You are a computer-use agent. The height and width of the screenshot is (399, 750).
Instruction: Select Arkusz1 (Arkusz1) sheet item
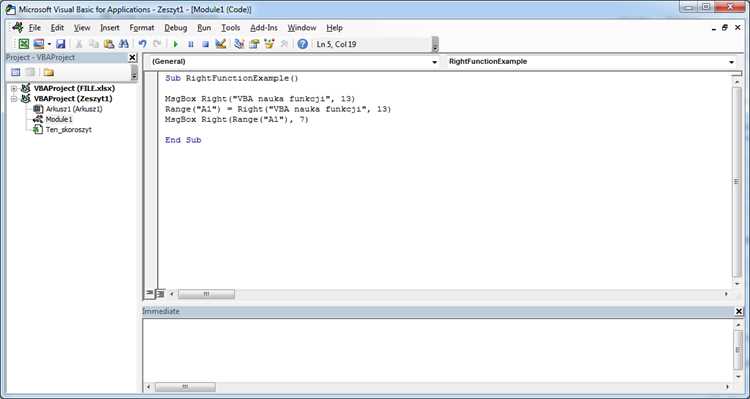pos(74,109)
